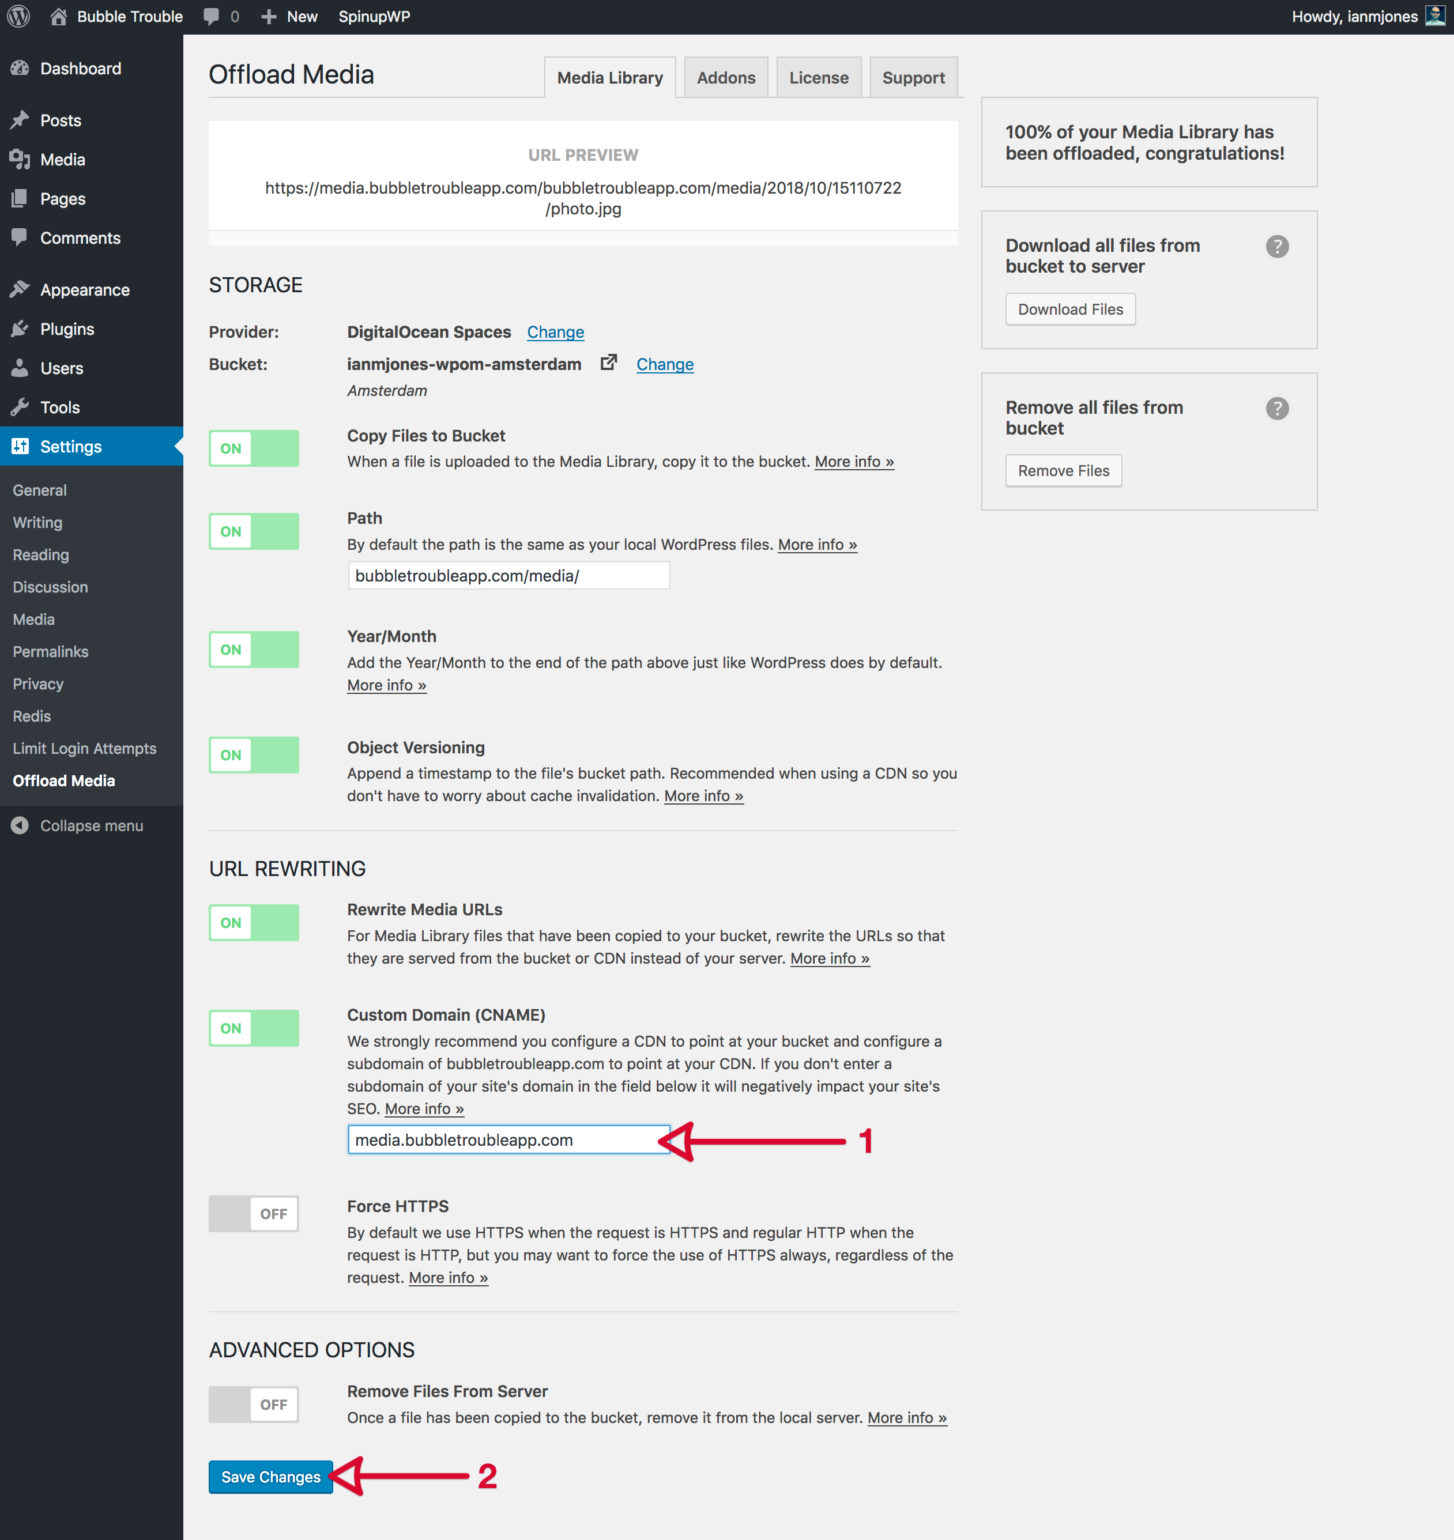1454x1540 pixels.
Task: Change the storage Provider link
Action: click(x=555, y=332)
